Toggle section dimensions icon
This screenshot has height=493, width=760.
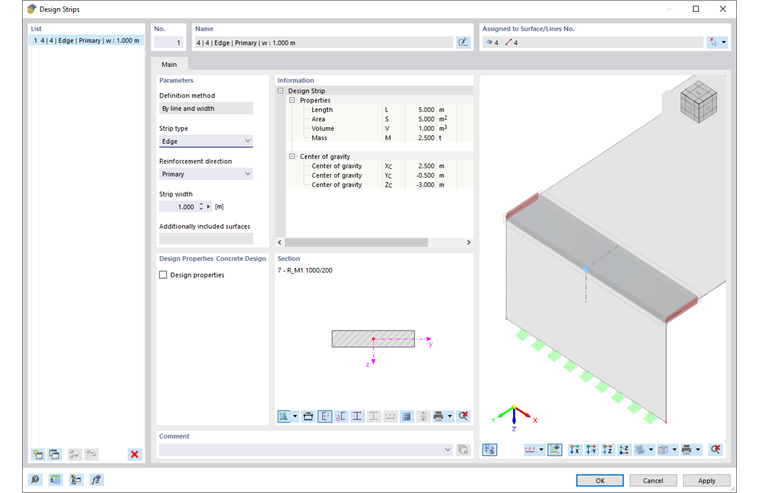click(x=324, y=416)
